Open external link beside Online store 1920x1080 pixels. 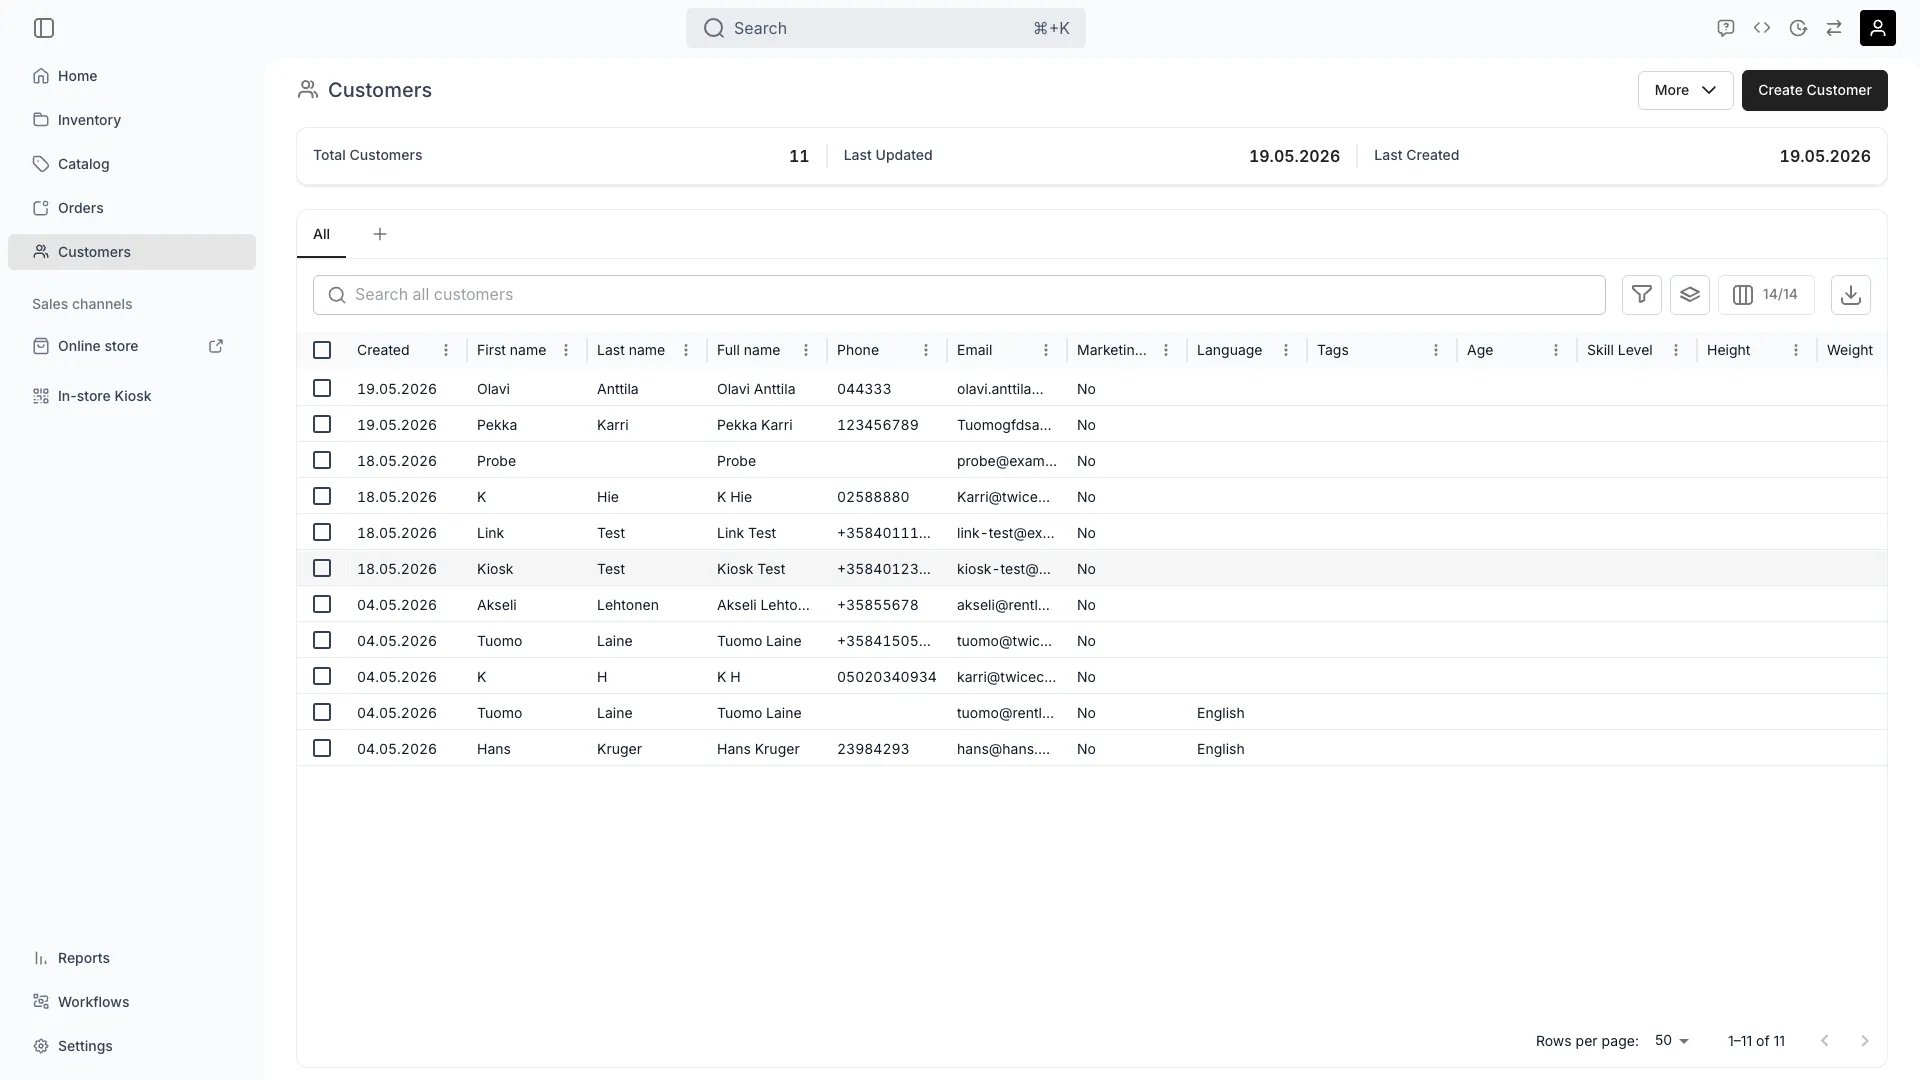click(216, 346)
